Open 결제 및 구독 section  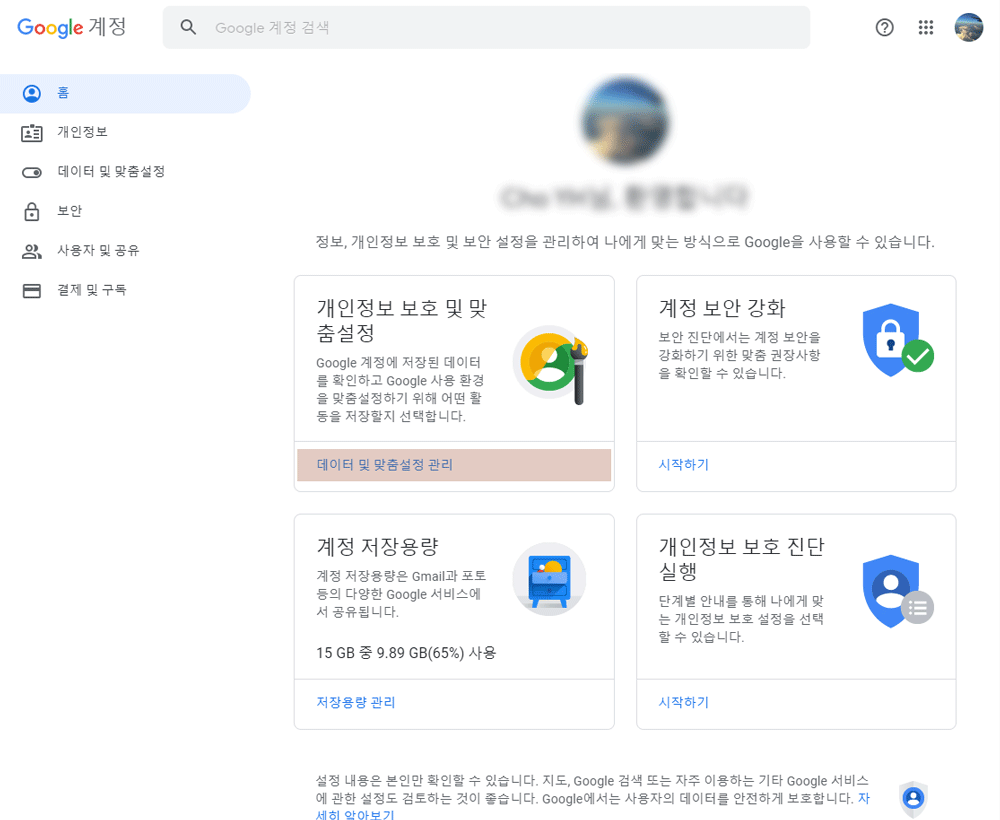pos(92,290)
